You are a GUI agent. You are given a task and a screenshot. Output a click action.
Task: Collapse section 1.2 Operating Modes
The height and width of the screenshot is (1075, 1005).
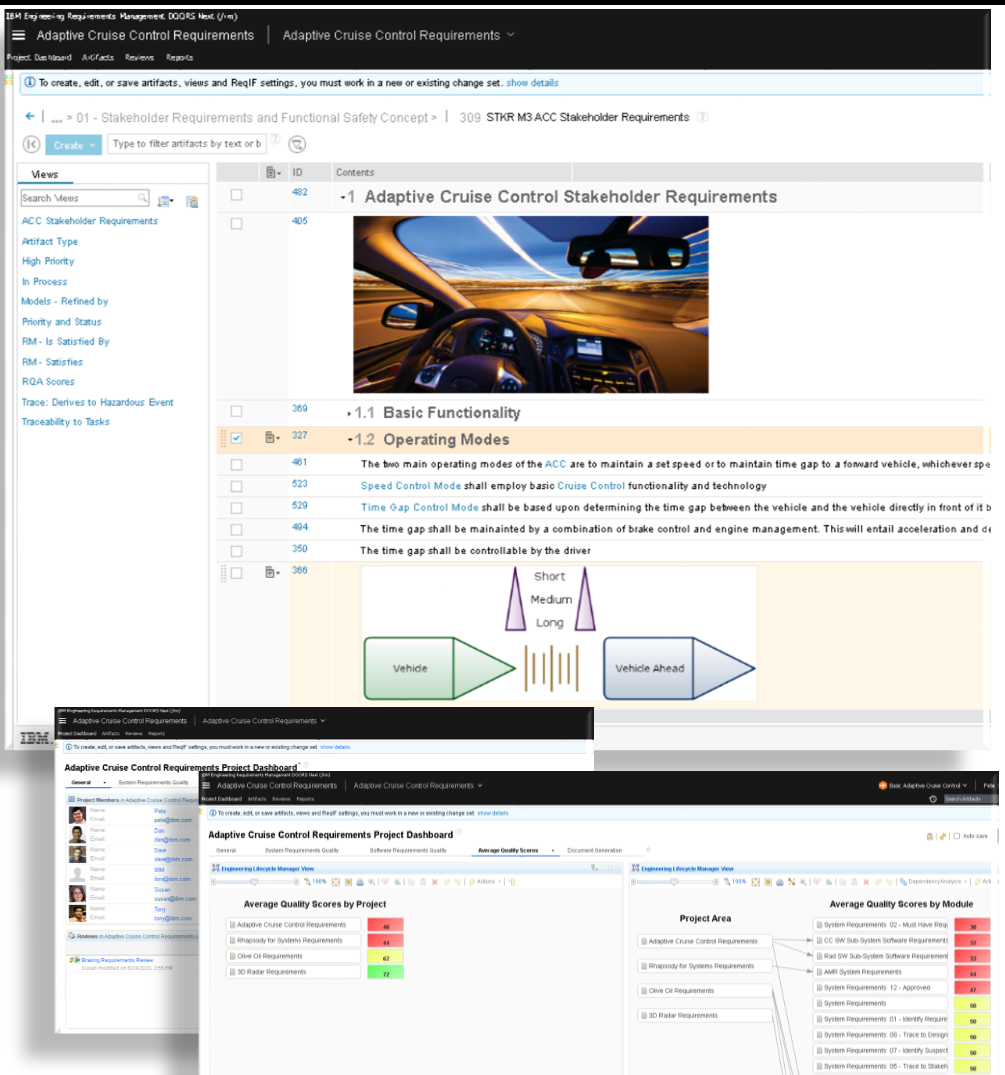pos(350,440)
